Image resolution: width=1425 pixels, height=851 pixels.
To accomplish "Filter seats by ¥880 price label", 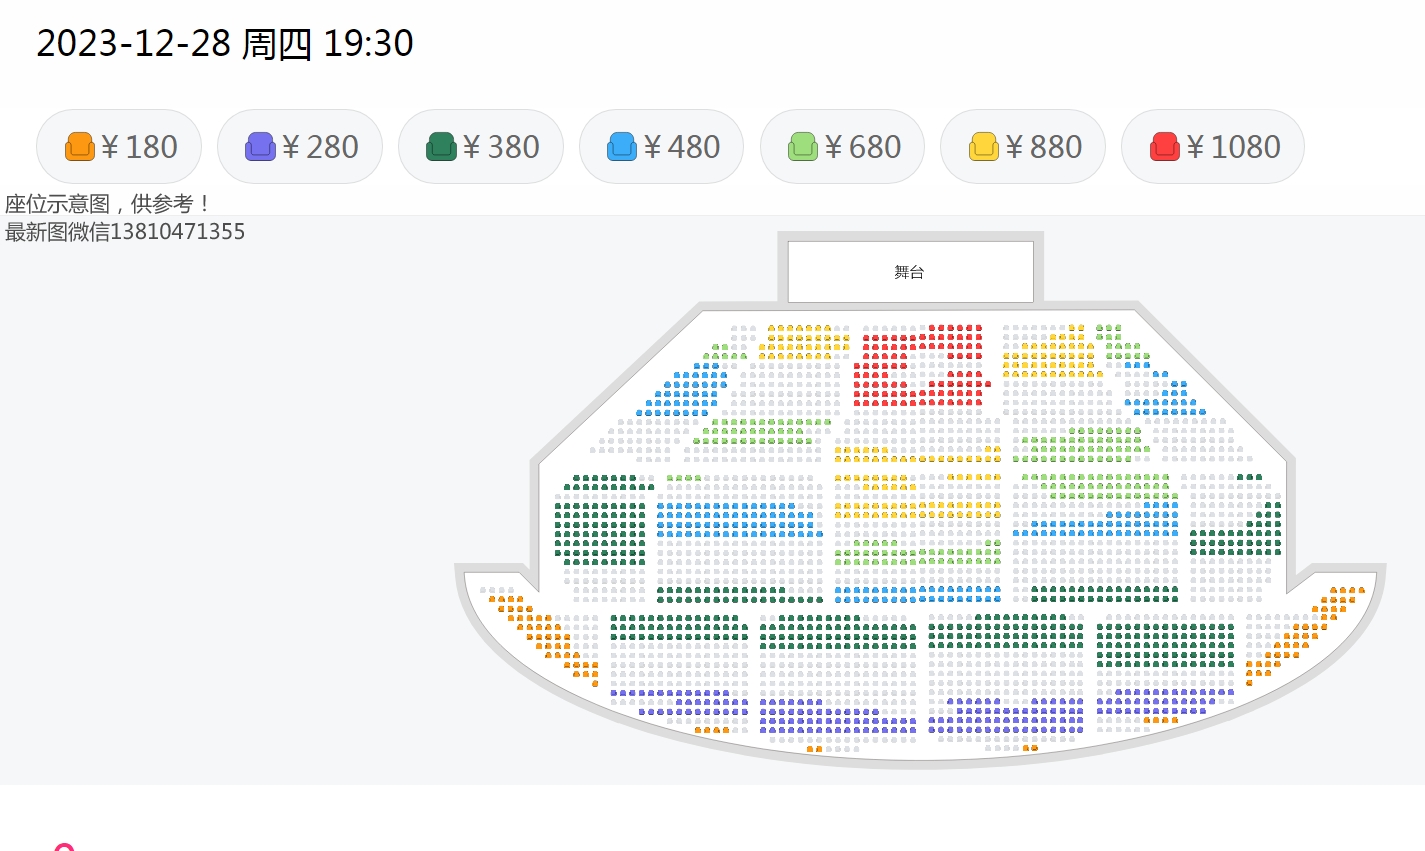I will 1044,147.
